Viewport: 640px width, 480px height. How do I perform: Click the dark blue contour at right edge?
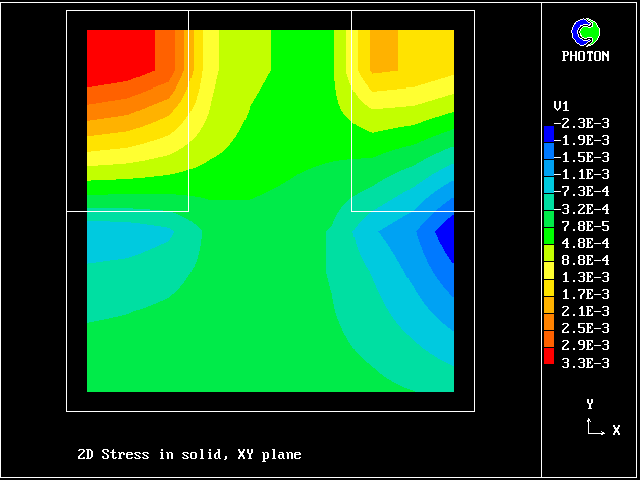pyautogui.click(x=446, y=240)
